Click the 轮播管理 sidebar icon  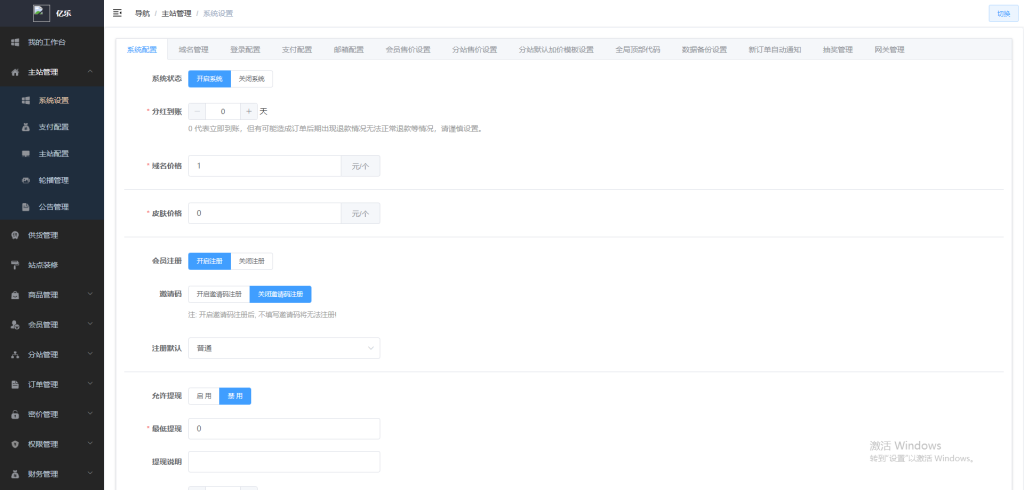point(25,180)
